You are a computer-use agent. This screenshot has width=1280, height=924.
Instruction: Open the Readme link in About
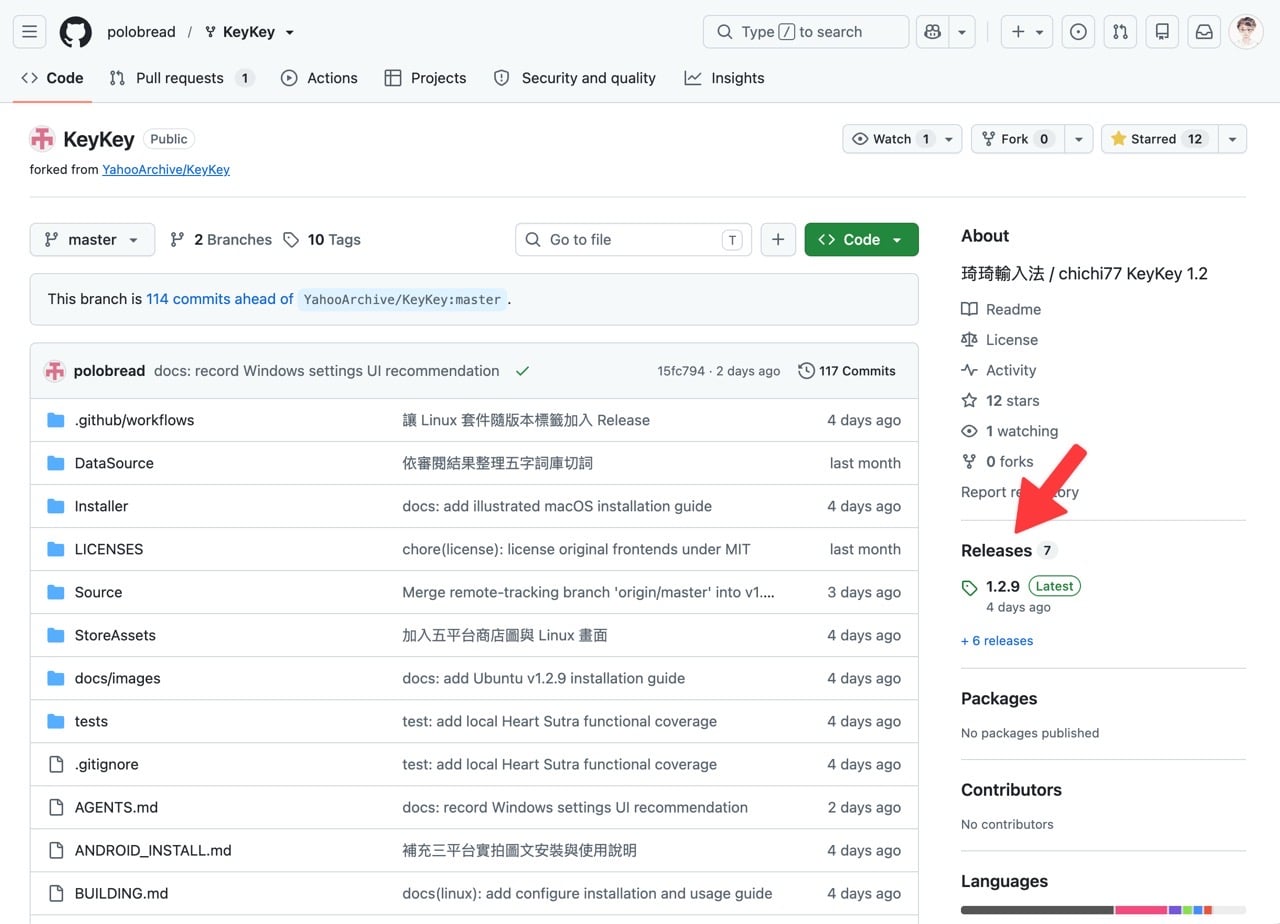1001,310
